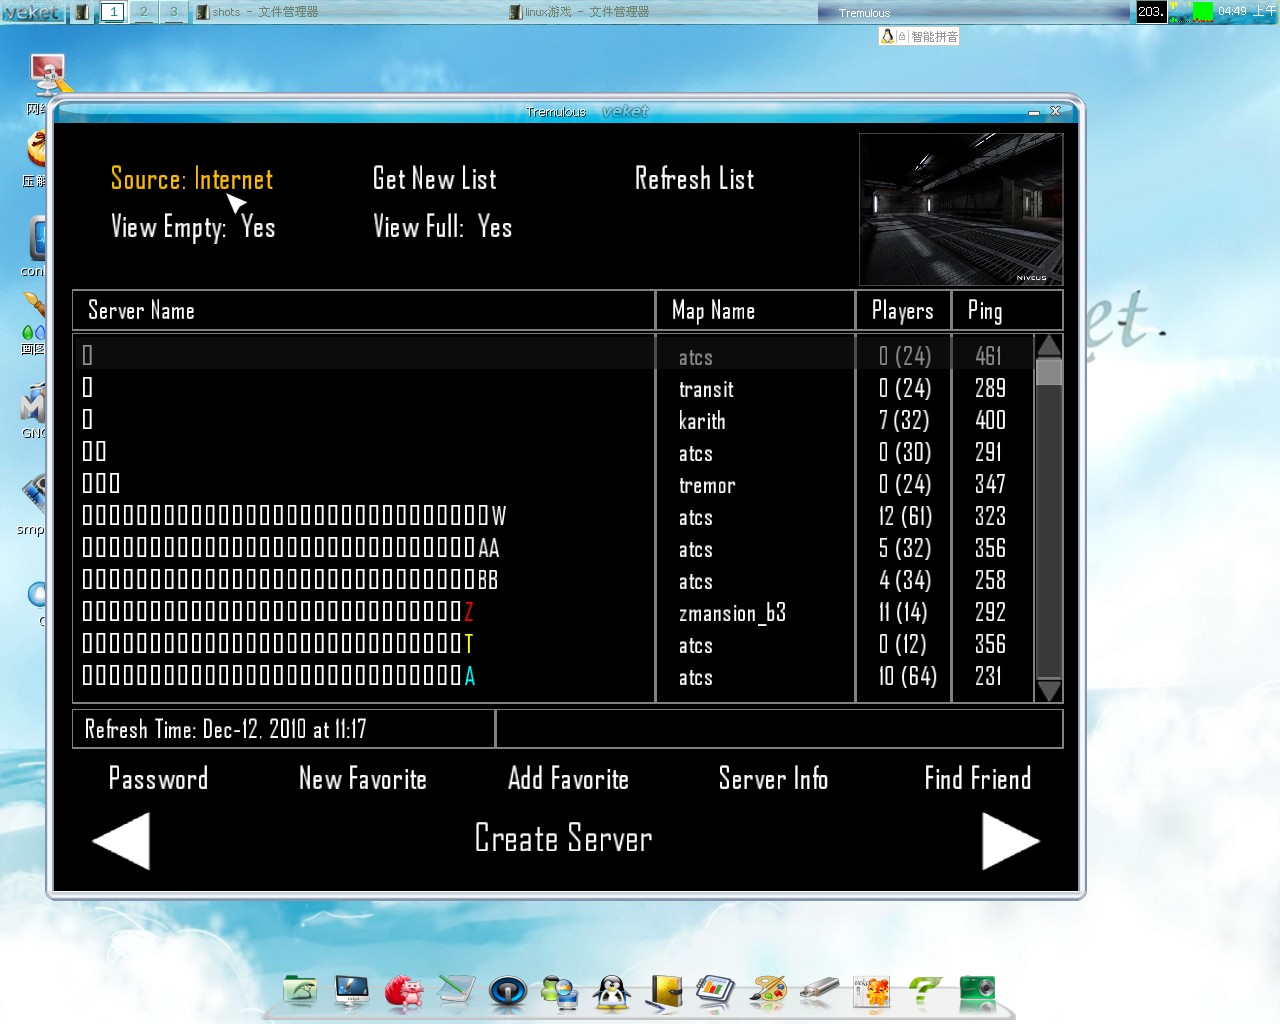Select the server row with ping 231
1280x1024 pixels.
click(x=555, y=677)
